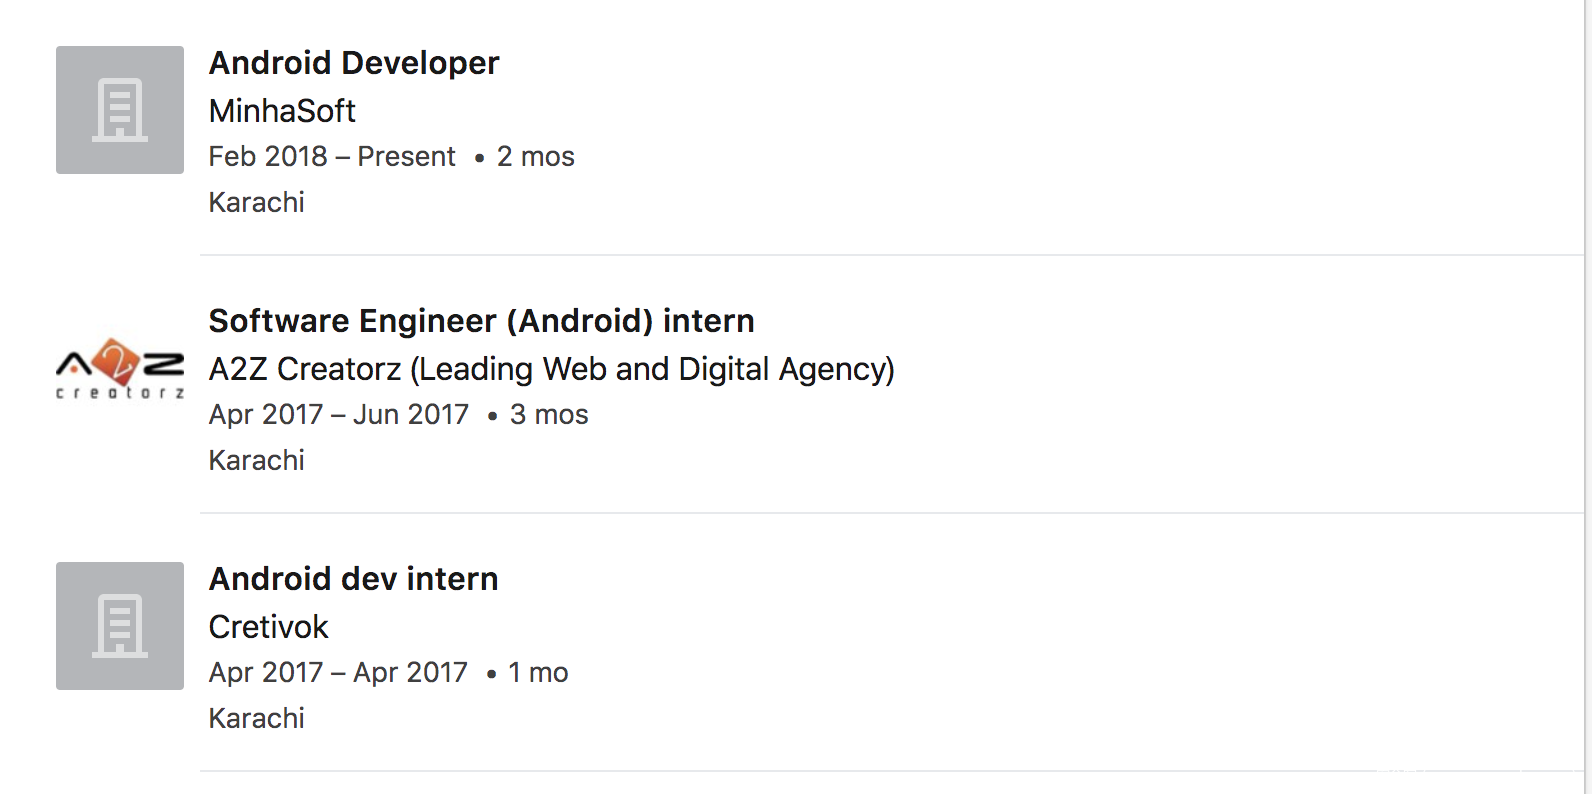This screenshot has width=1592, height=794.
Task: Click Karachi location under A2Z Creatorz
Action: (x=256, y=461)
